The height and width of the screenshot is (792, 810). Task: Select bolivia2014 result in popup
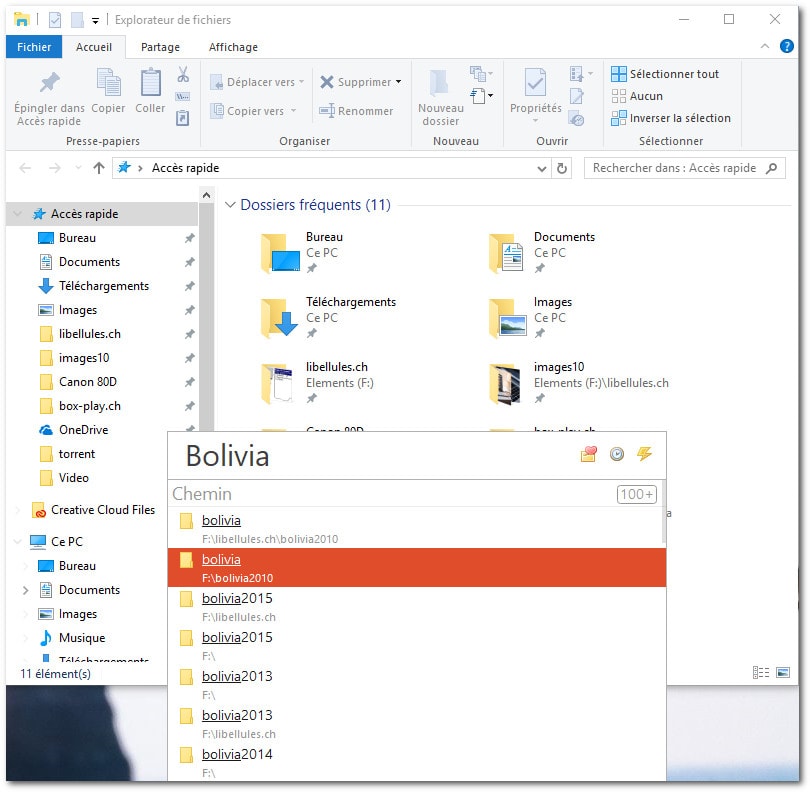click(x=416, y=763)
